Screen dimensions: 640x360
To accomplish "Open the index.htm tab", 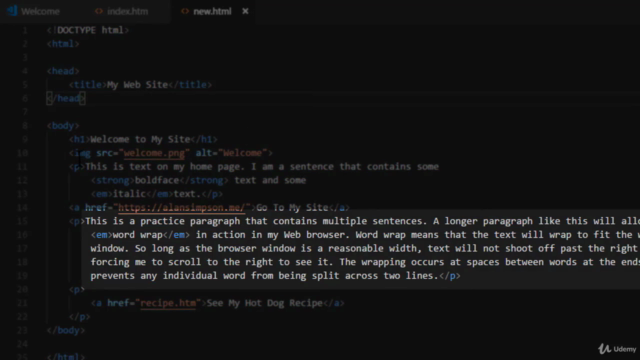I will (127, 11).
